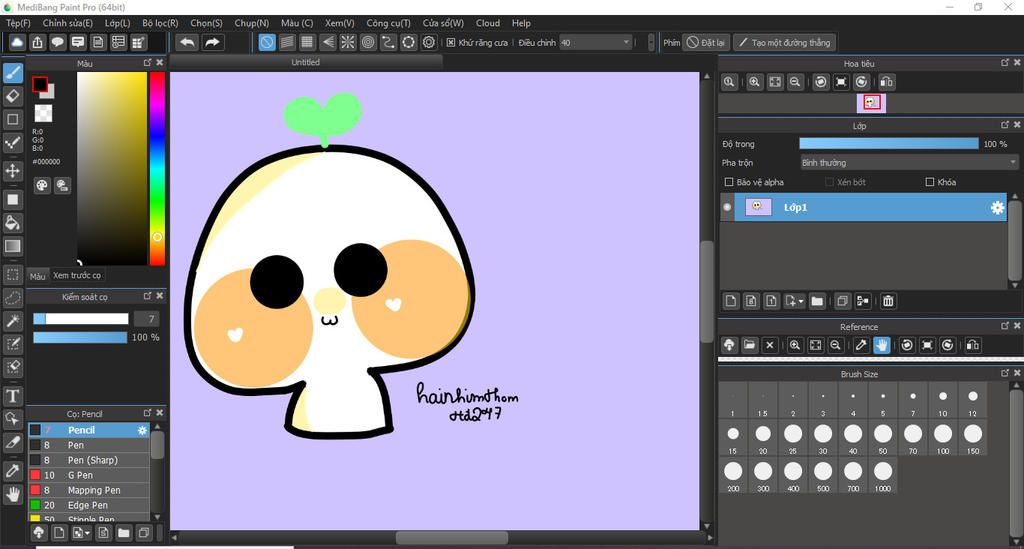This screenshot has width=1024, height=549.
Task: Select the Magic Wand tool
Action: 12,321
